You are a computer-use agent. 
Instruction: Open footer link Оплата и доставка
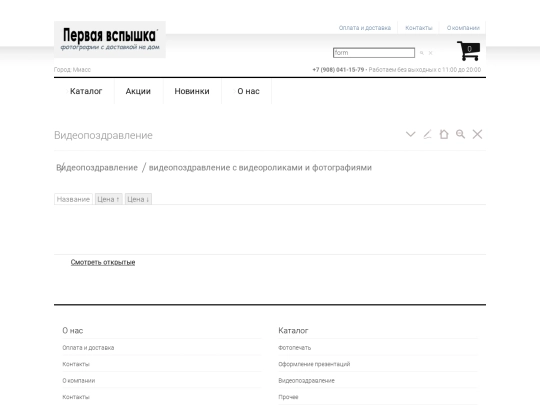88,348
